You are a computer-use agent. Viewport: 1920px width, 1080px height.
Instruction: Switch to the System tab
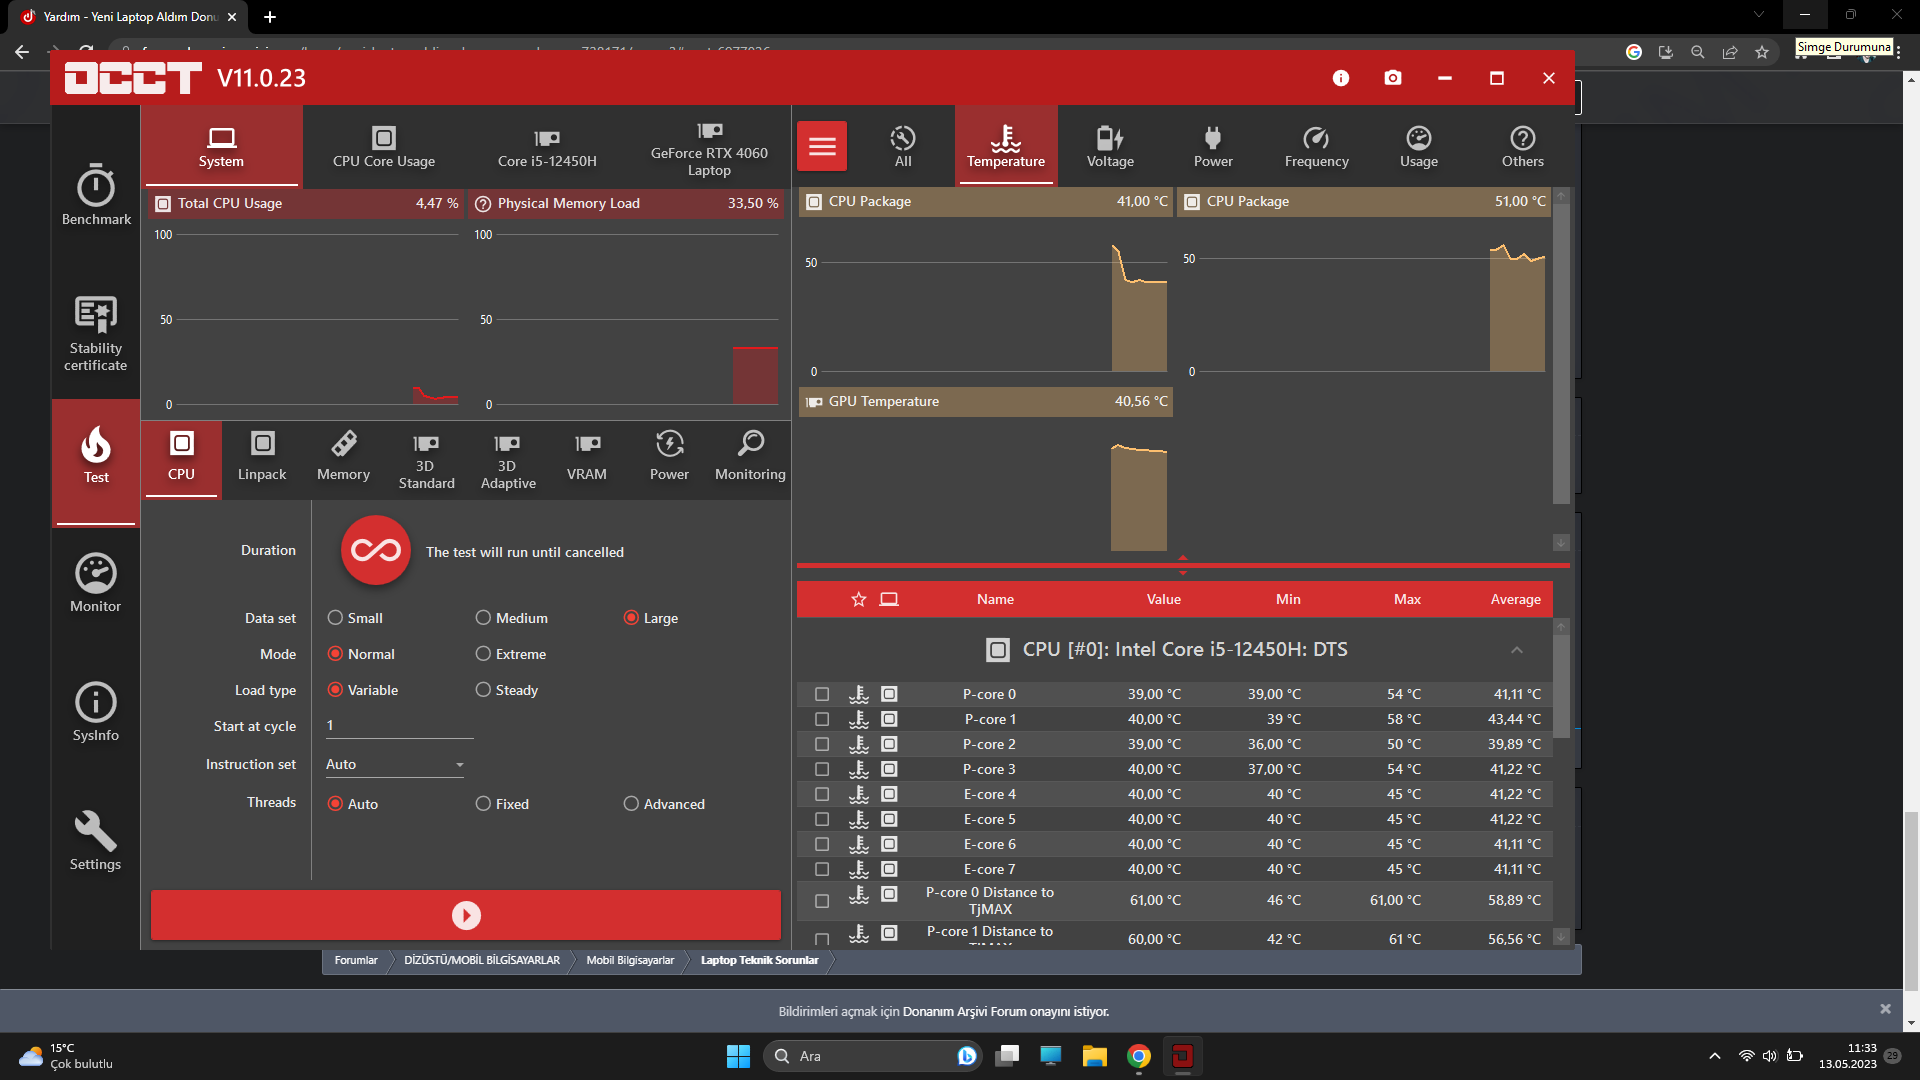(x=221, y=147)
